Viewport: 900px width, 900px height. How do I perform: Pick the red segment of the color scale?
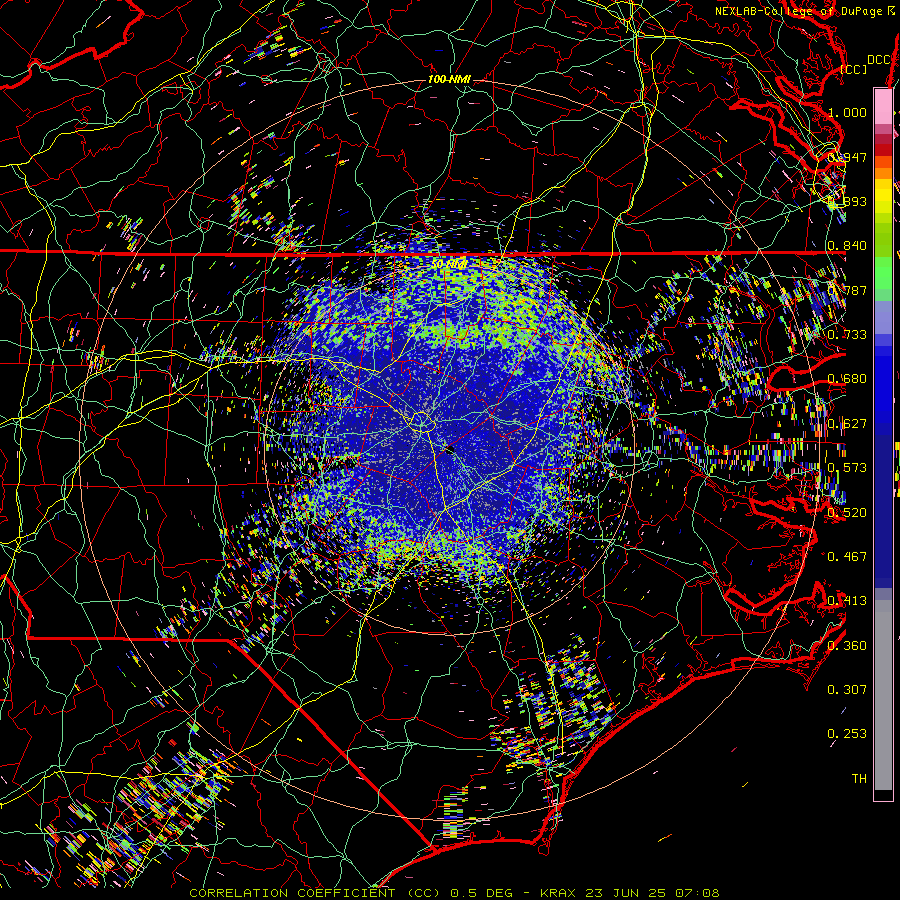tap(883, 150)
